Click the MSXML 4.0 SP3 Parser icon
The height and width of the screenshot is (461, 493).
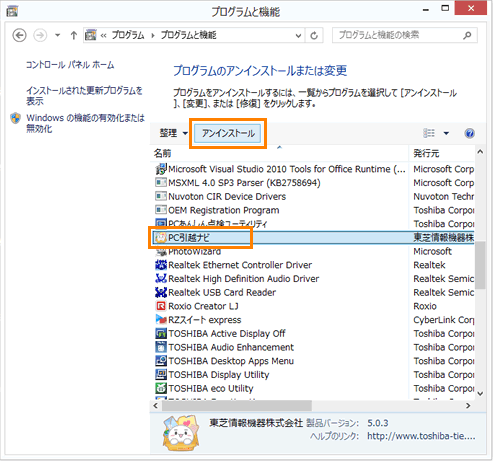pos(161,183)
